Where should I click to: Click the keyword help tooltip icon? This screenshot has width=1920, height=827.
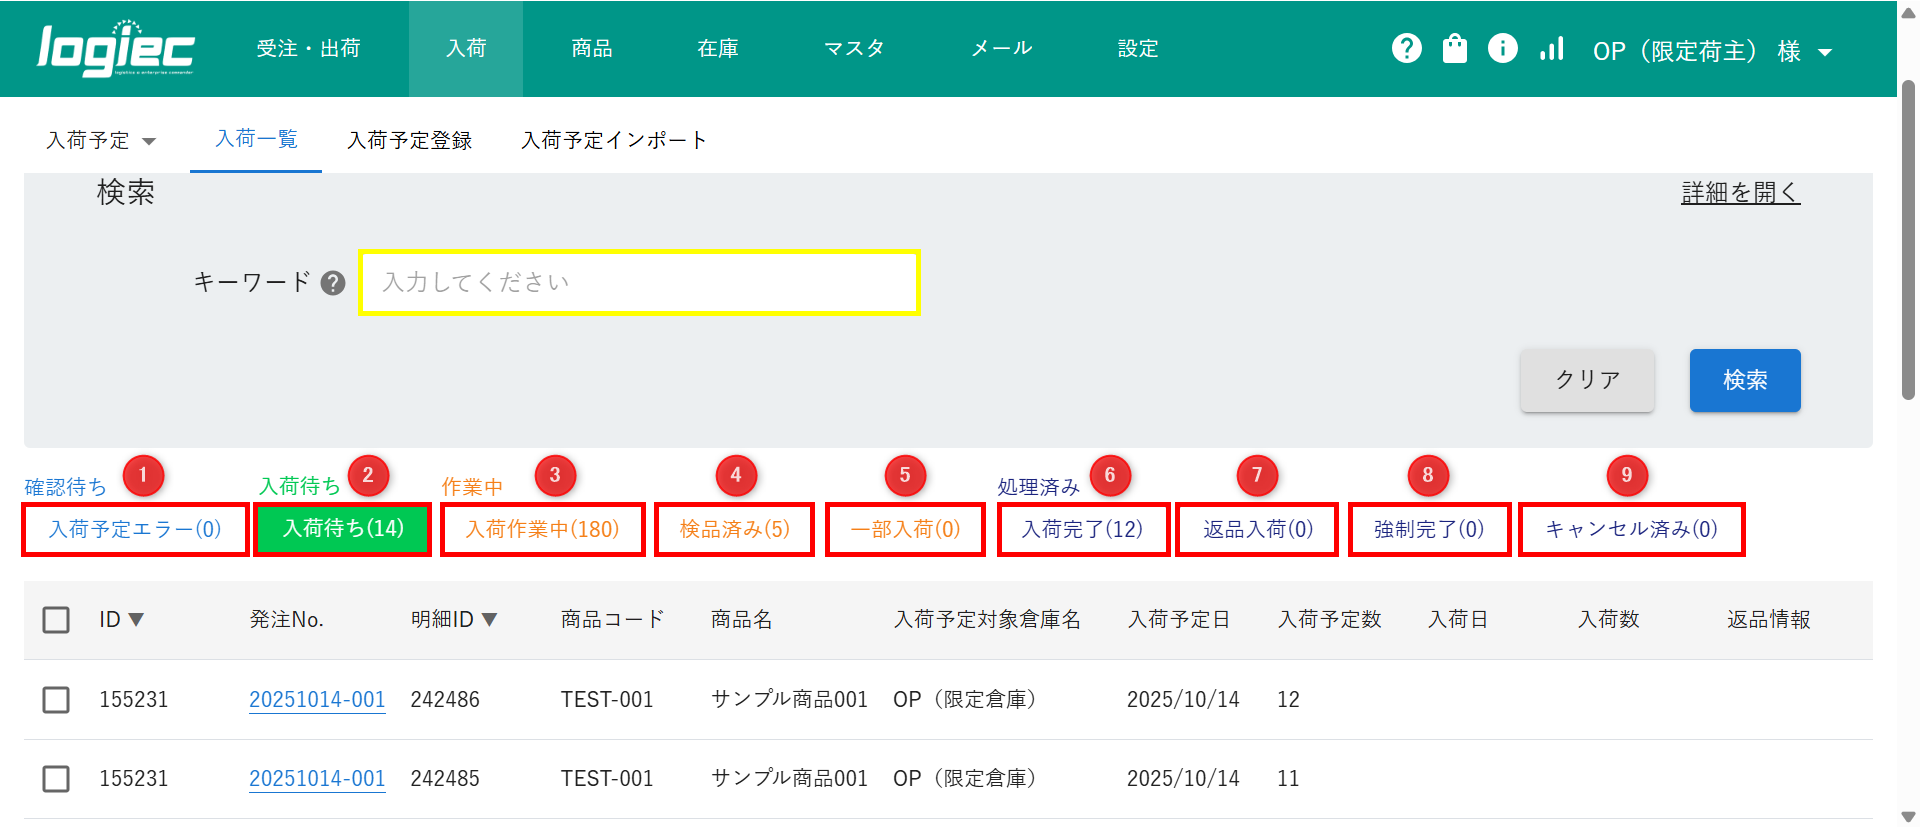click(x=333, y=283)
